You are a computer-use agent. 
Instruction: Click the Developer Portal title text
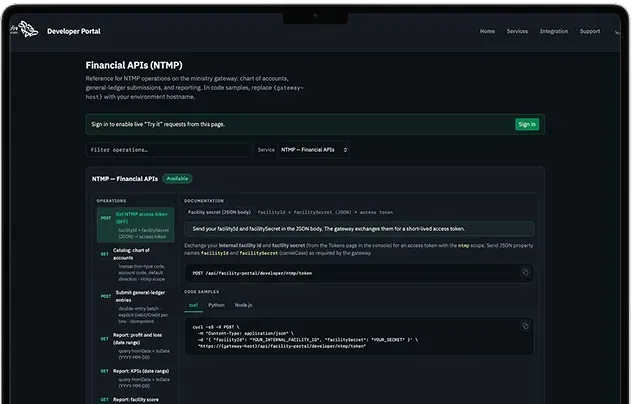74,31
